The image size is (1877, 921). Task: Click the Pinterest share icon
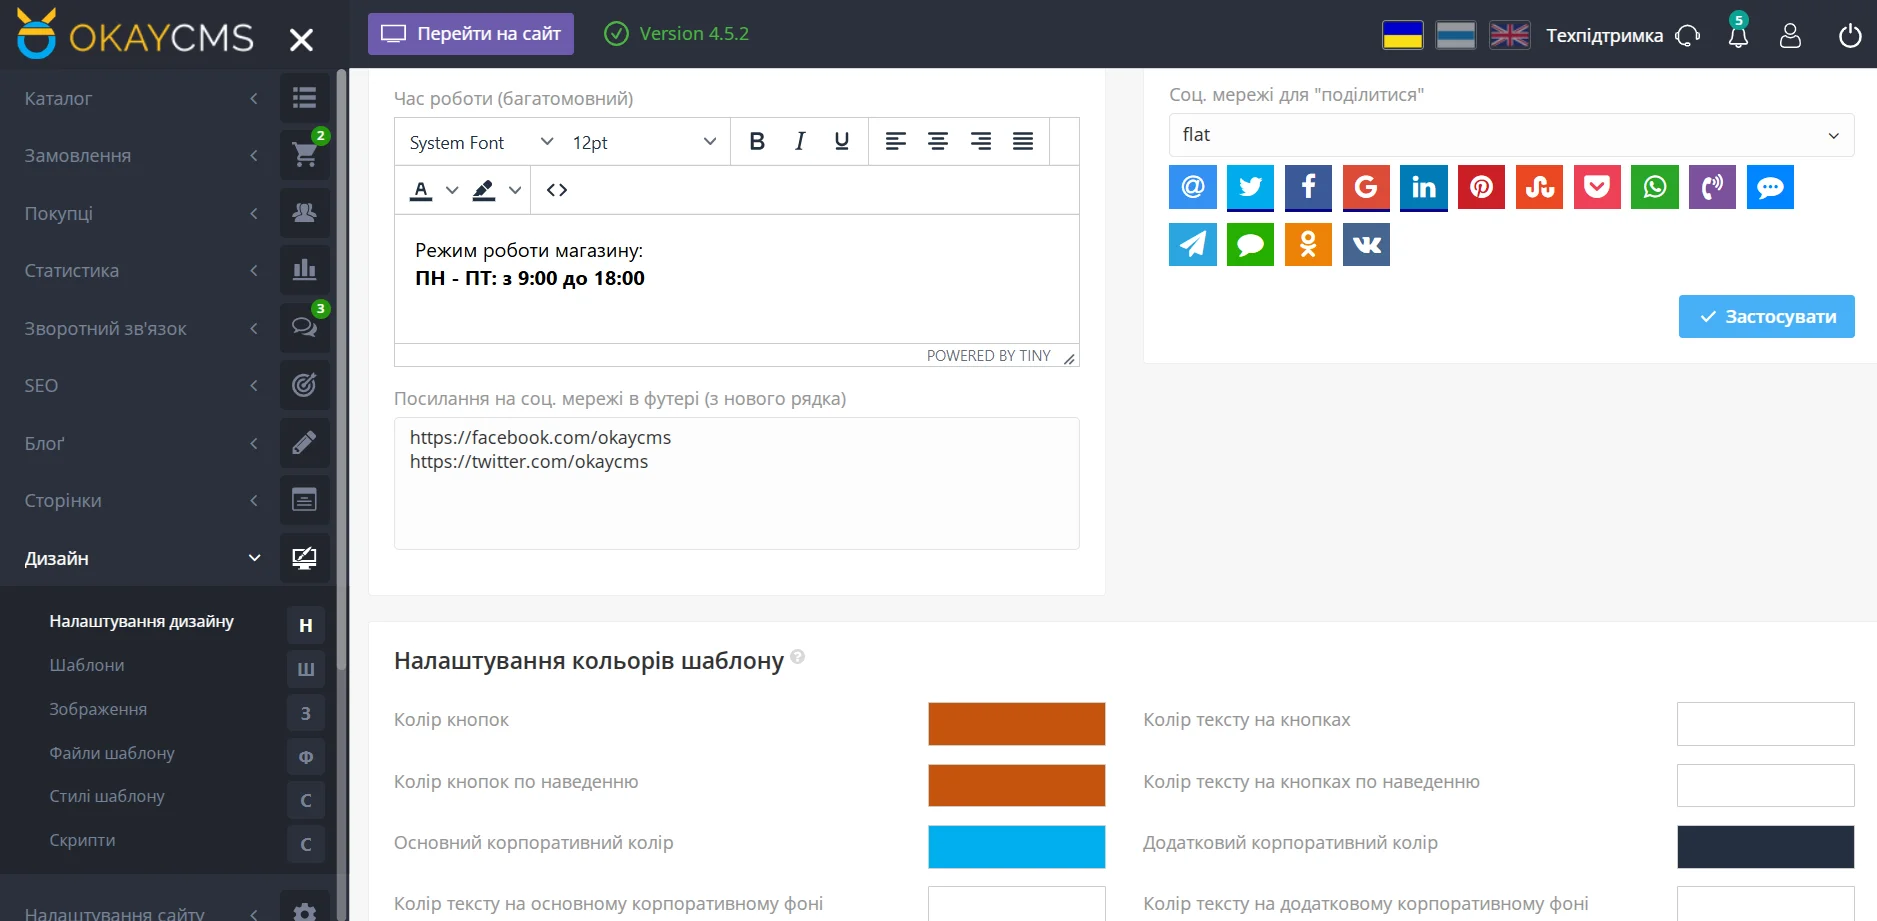[1481, 187]
